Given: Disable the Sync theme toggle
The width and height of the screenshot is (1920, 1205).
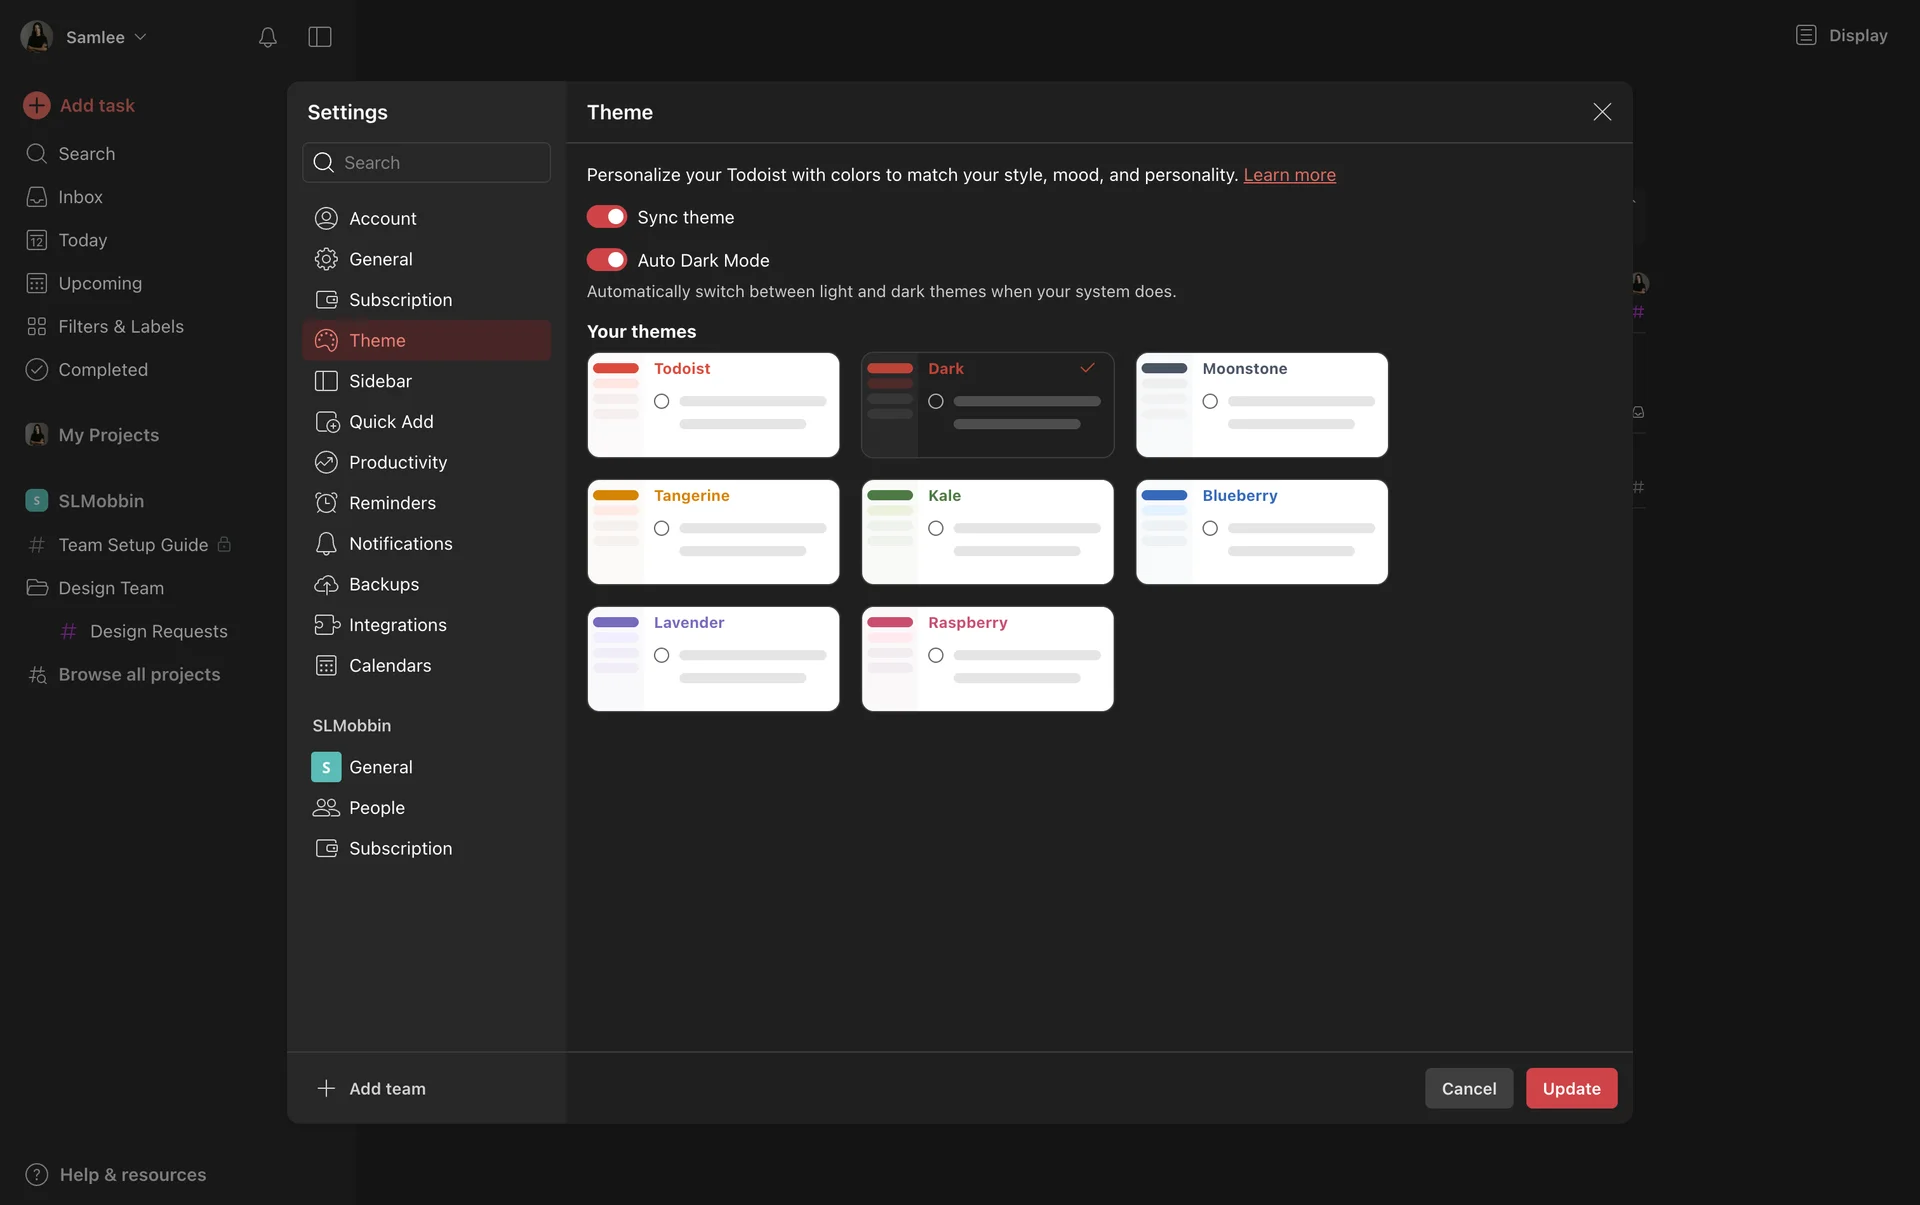Looking at the screenshot, I should click(x=606, y=217).
